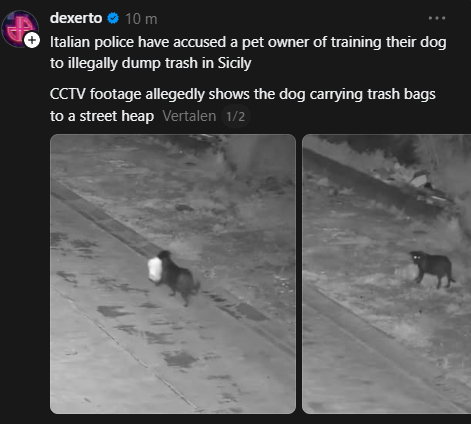Click the dog carrying the bag in the first photo

178,277
